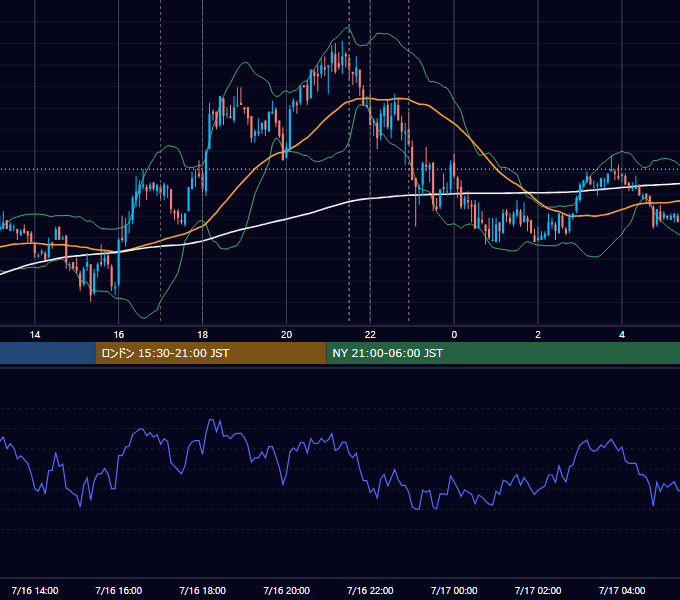The width and height of the screenshot is (680, 600).
Task: Click the 7/16 20:00 timestamp label
Action: tap(286, 590)
